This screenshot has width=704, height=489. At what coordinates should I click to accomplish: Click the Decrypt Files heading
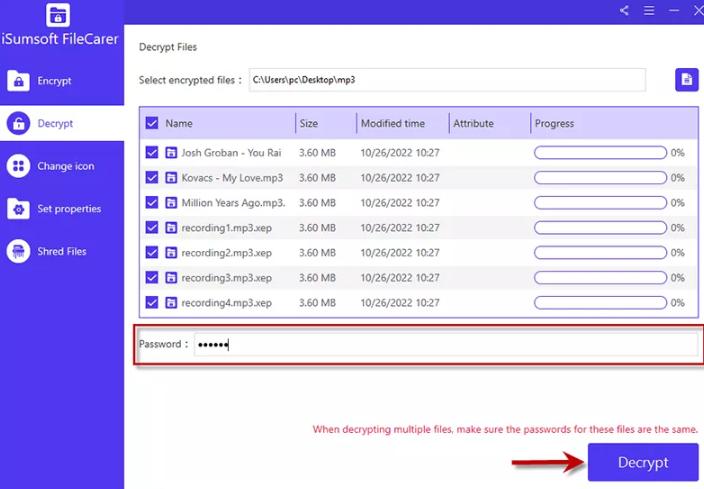[x=168, y=47]
